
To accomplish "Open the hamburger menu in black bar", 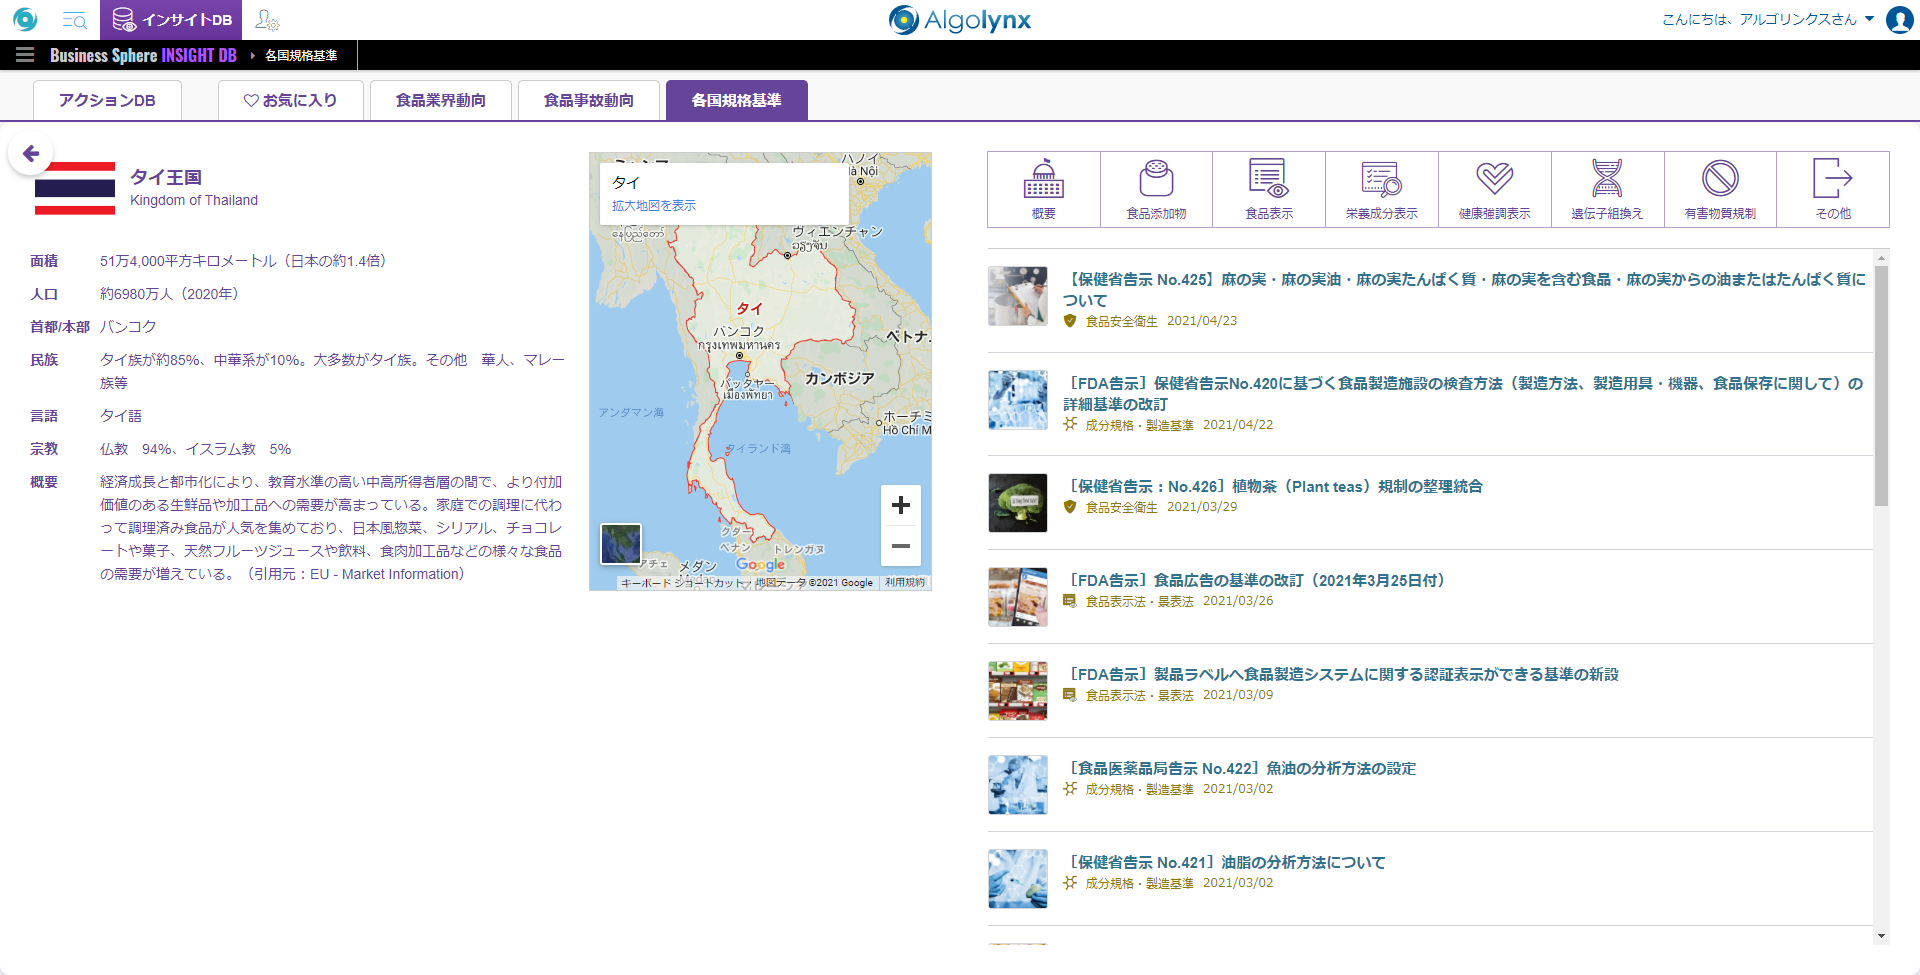I will coord(25,55).
